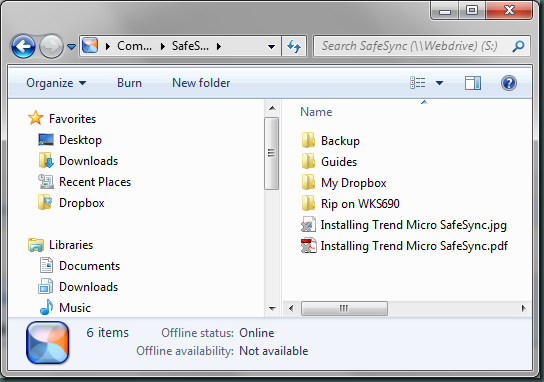Click the Offline status Online text
Screen dimensions: 544x382
click(257, 333)
